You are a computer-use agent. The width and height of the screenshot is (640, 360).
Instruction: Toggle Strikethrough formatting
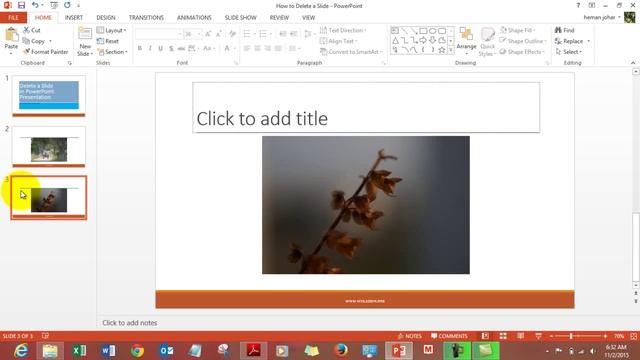tap(181, 49)
